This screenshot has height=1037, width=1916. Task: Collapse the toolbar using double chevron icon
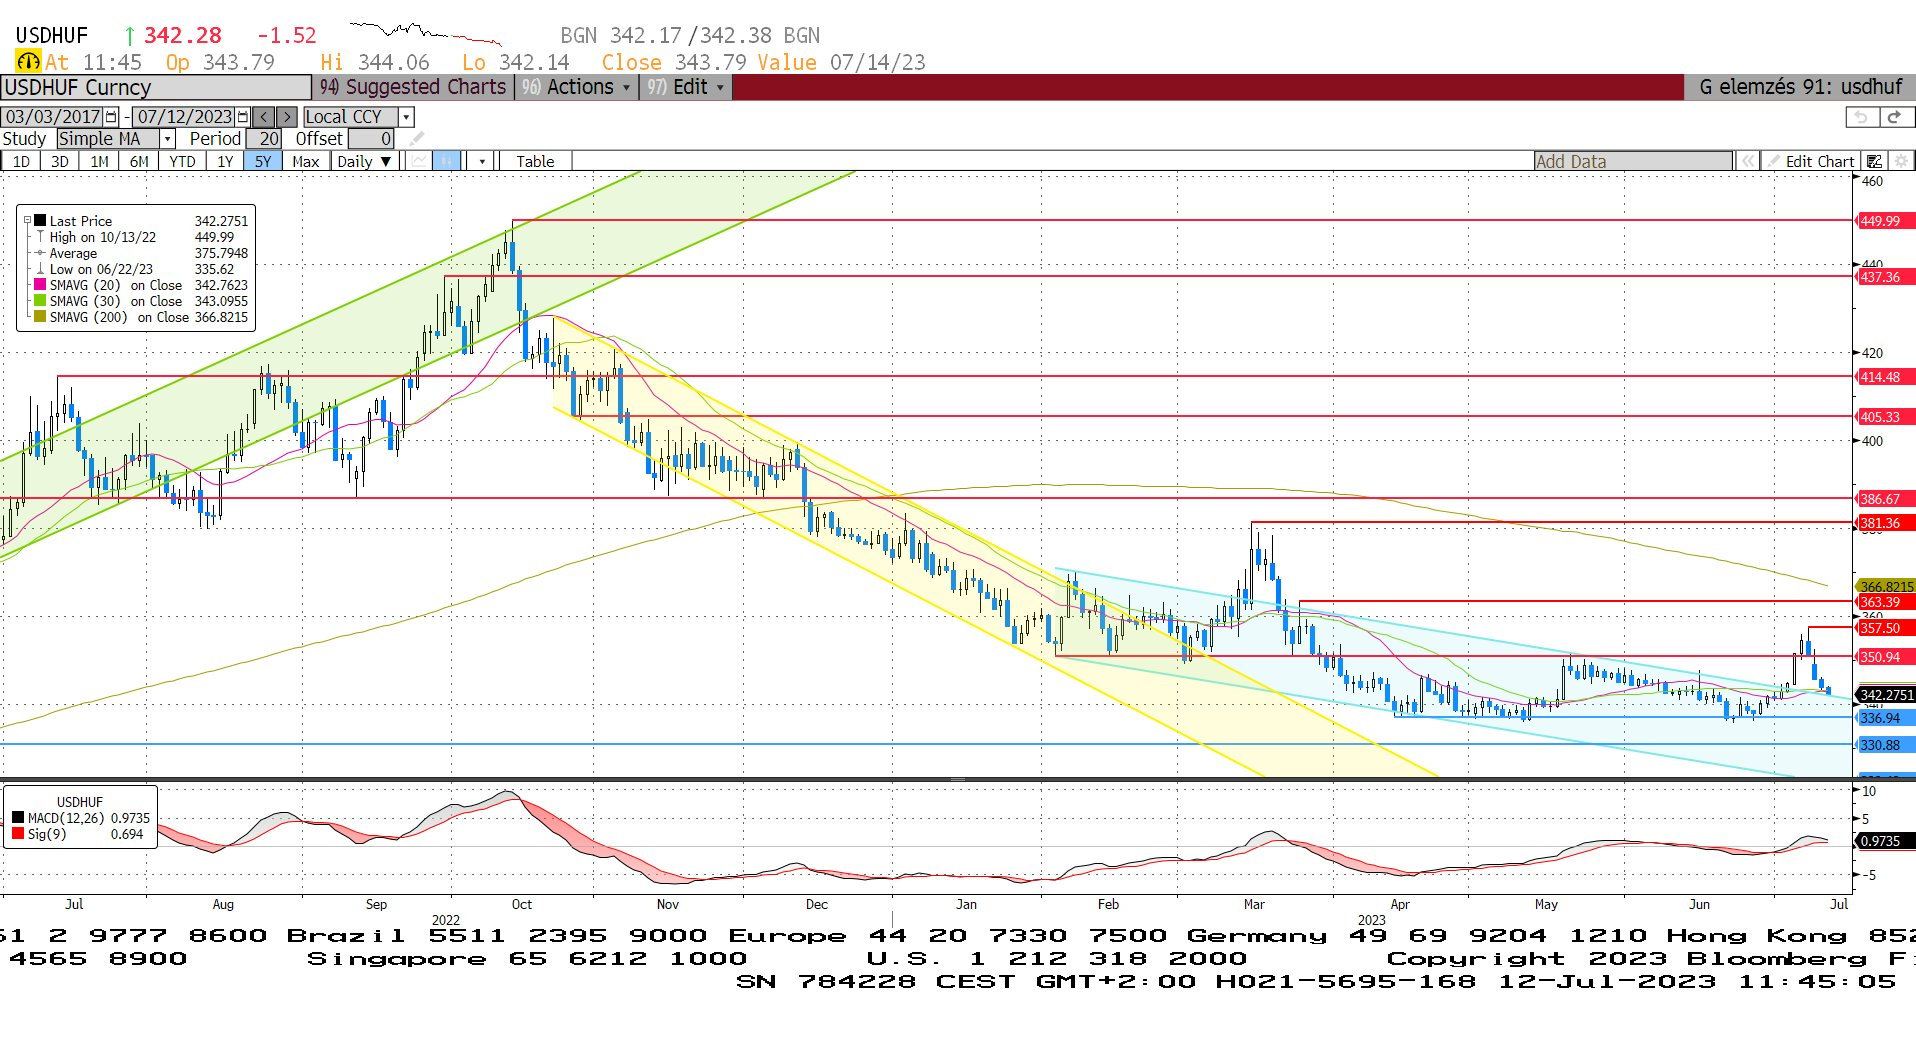point(1747,161)
